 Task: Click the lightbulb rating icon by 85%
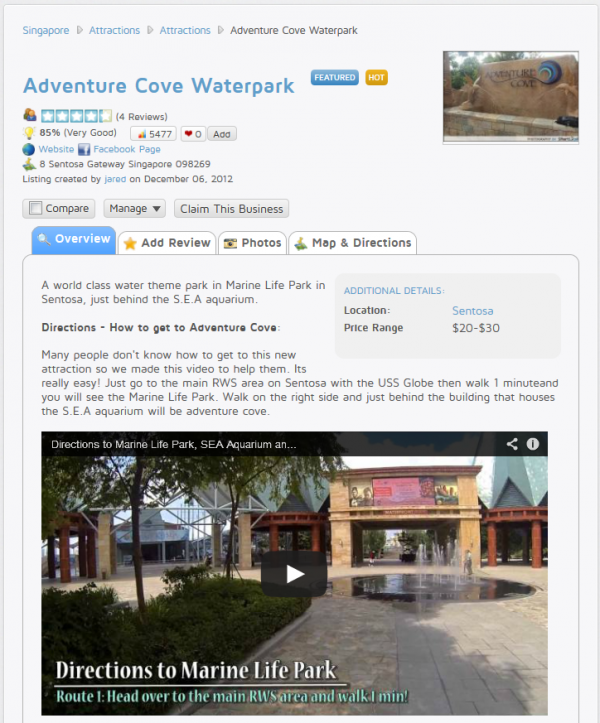[29, 133]
